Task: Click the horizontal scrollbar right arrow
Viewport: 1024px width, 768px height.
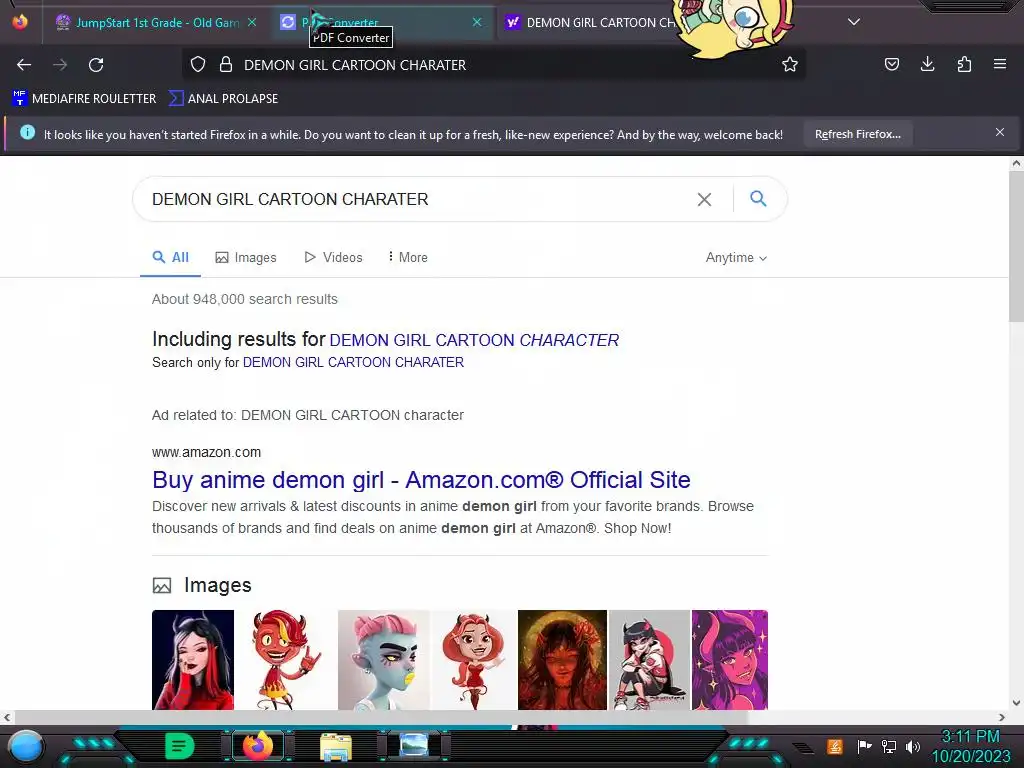Action: (x=1002, y=717)
